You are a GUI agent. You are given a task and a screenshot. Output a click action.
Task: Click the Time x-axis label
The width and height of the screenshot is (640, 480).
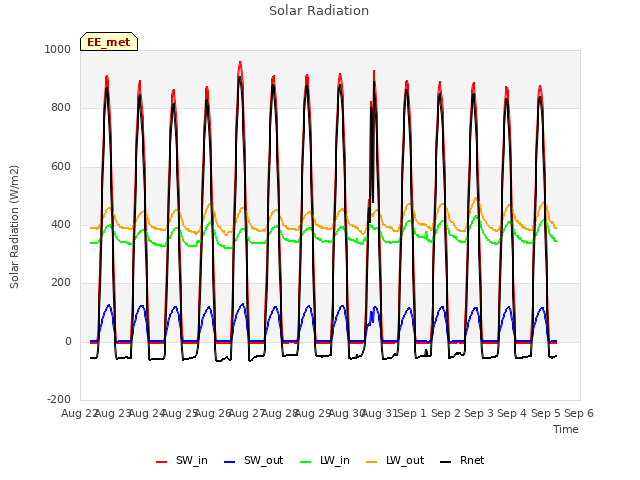click(x=566, y=429)
